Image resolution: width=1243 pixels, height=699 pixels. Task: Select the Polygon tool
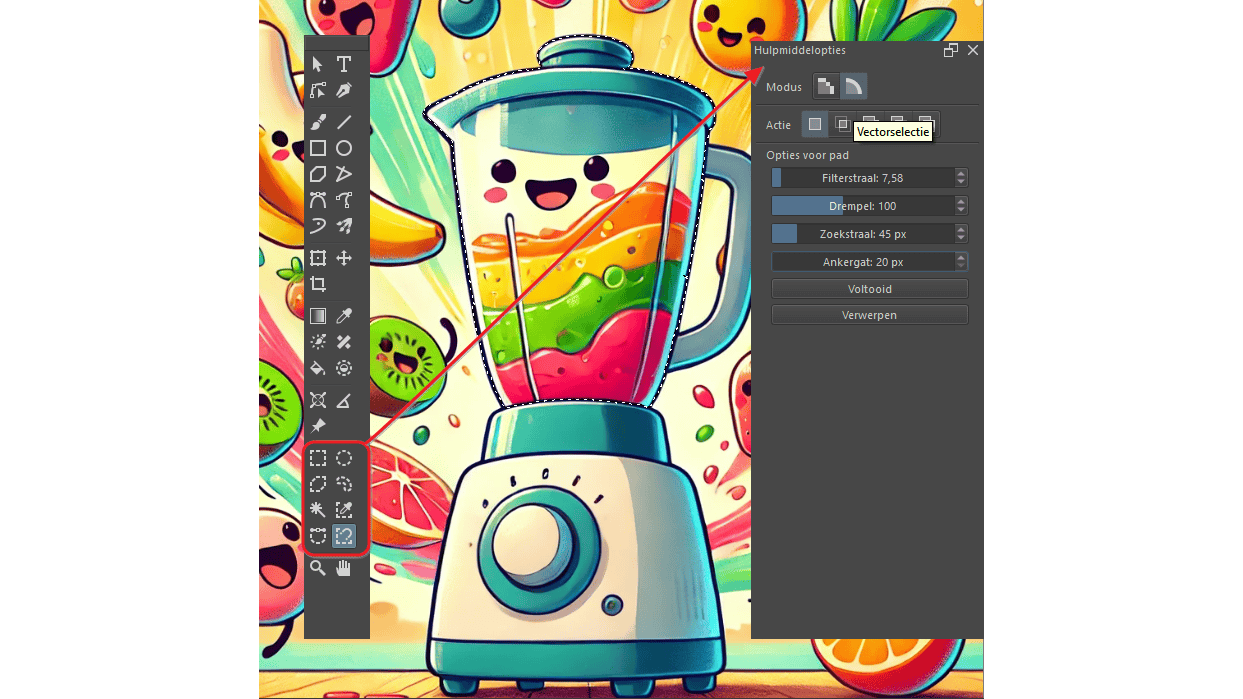(318, 174)
